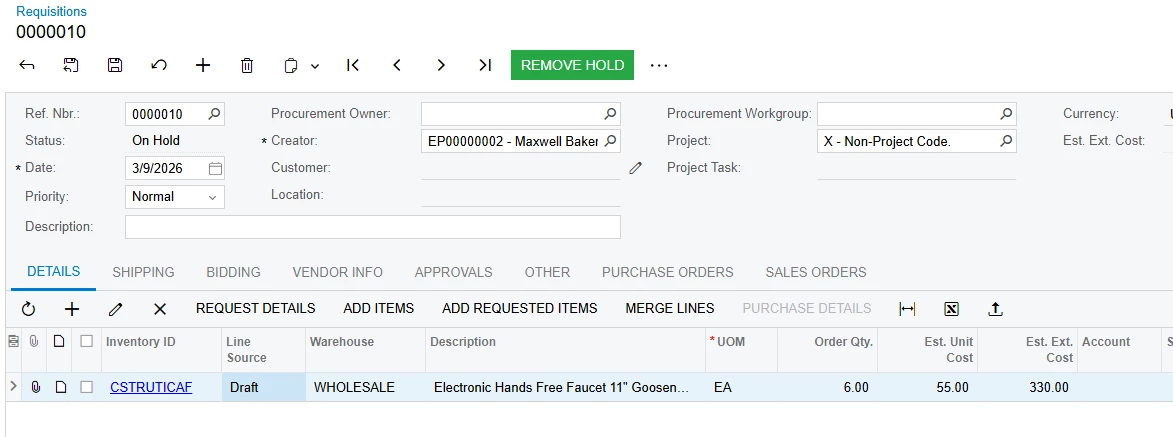Delete the requisition with trash icon

pyautogui.click(x=247, y=65)
